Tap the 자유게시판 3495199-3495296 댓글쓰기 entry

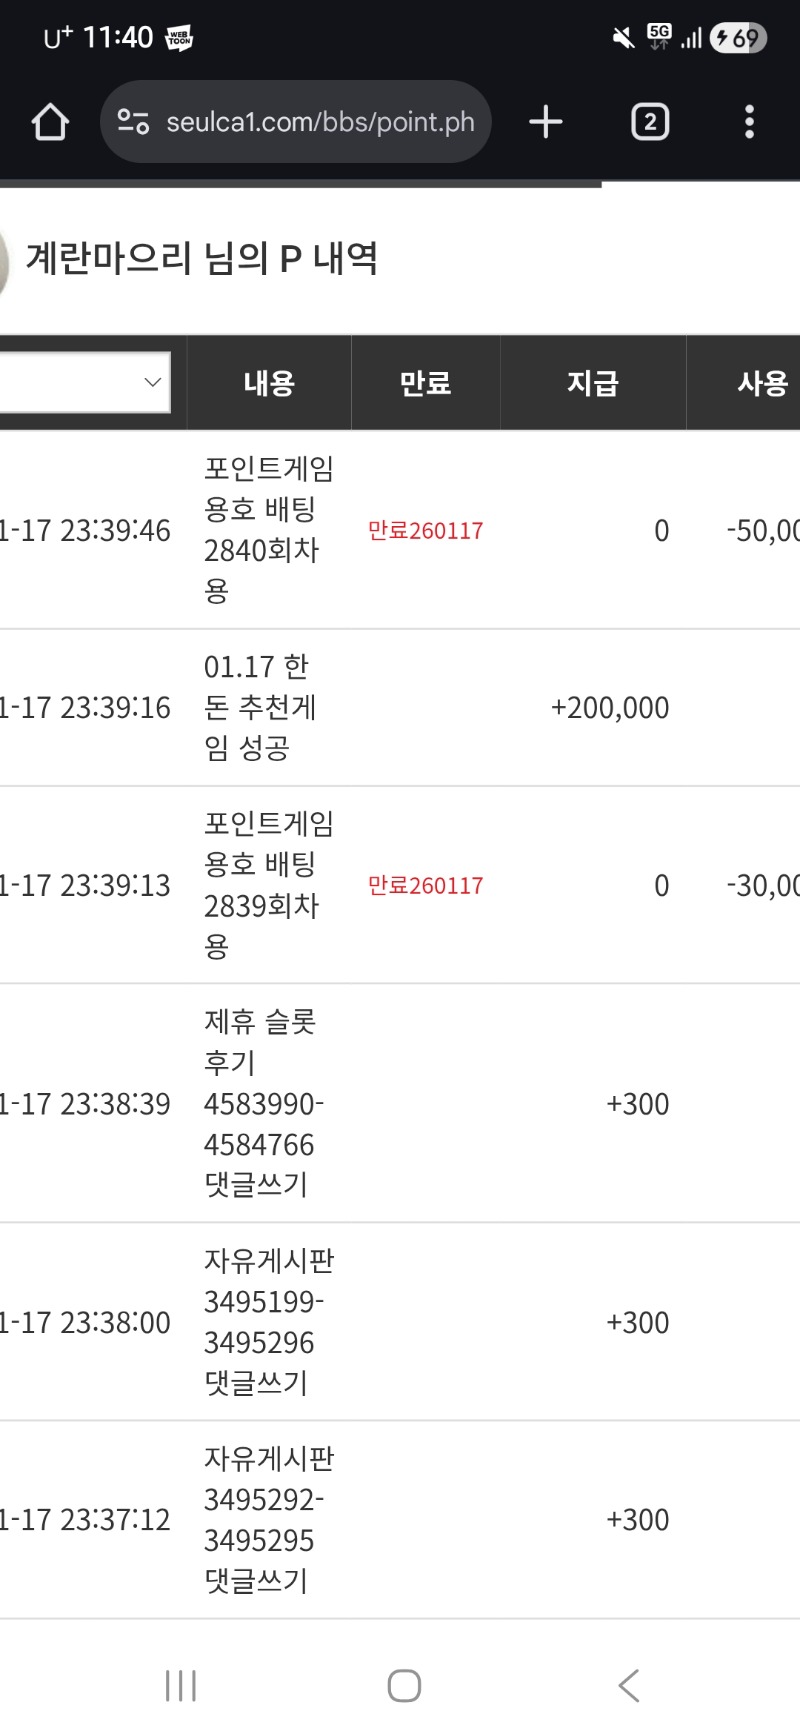(268, 1321)
